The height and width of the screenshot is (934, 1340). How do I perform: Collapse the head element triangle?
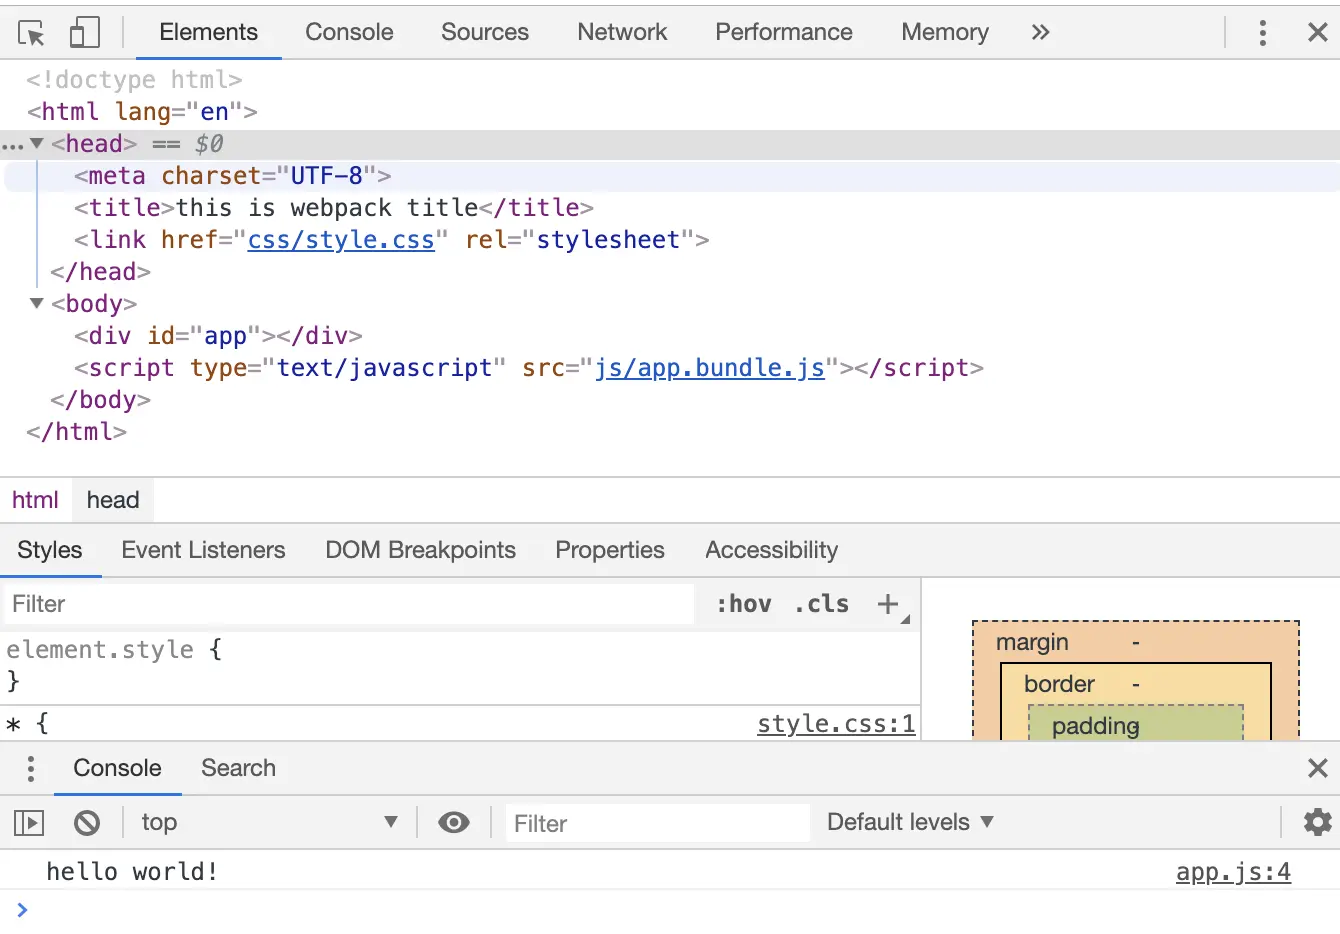click(37, 144)
